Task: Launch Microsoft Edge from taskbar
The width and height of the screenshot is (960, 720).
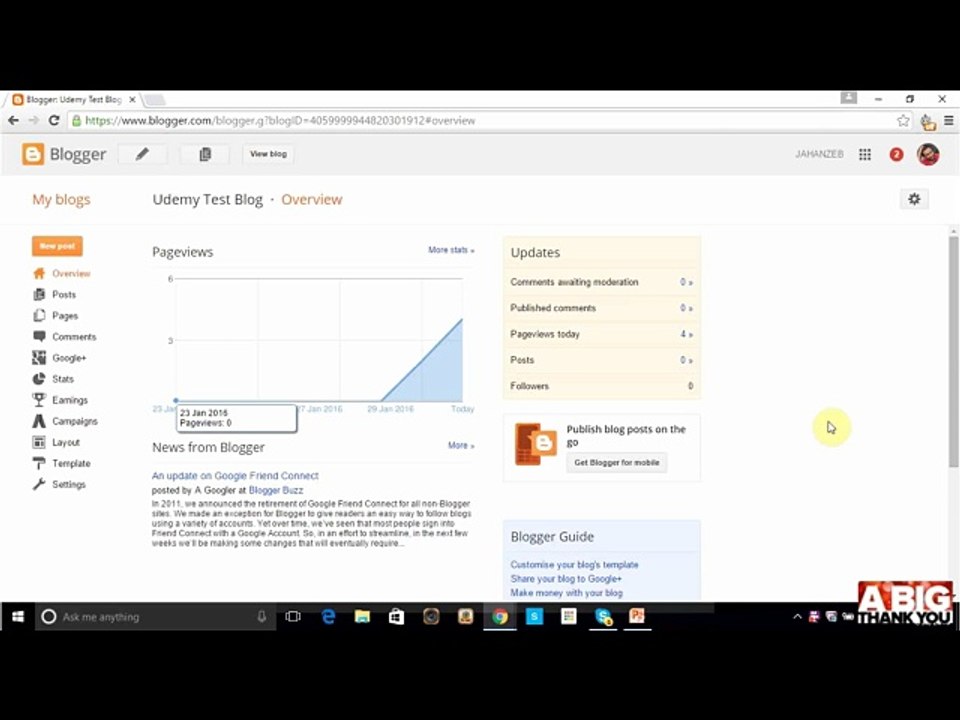Action: point(328,617)
